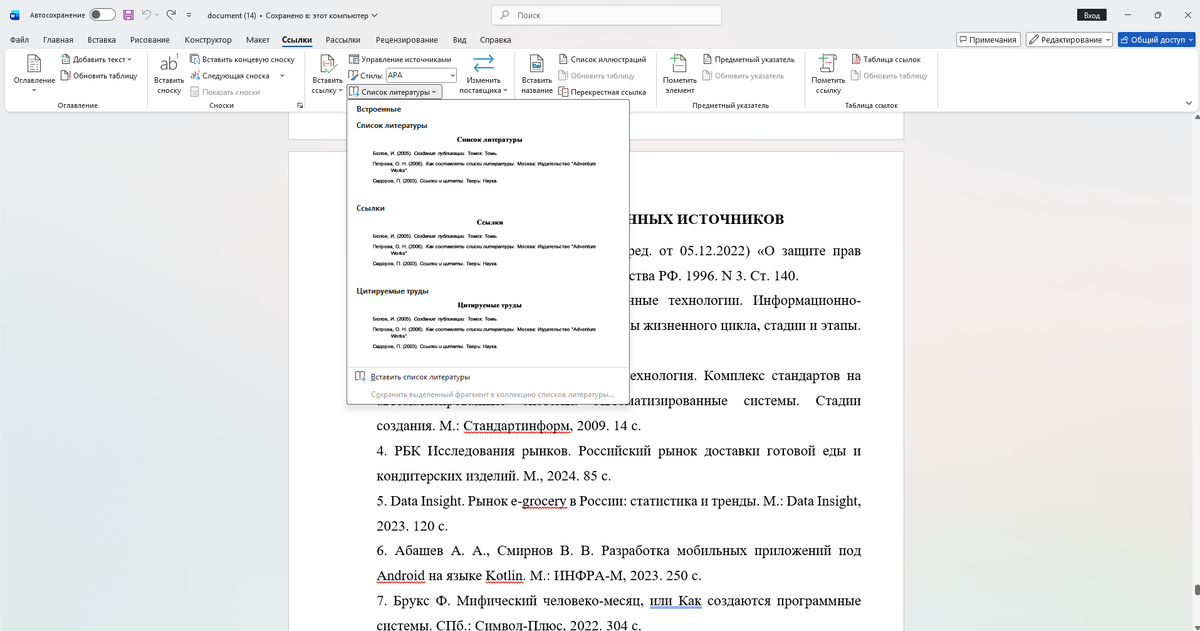Open the Сноски group dialog launcher
Screen dimensions: 1200x631
point(300,105)
